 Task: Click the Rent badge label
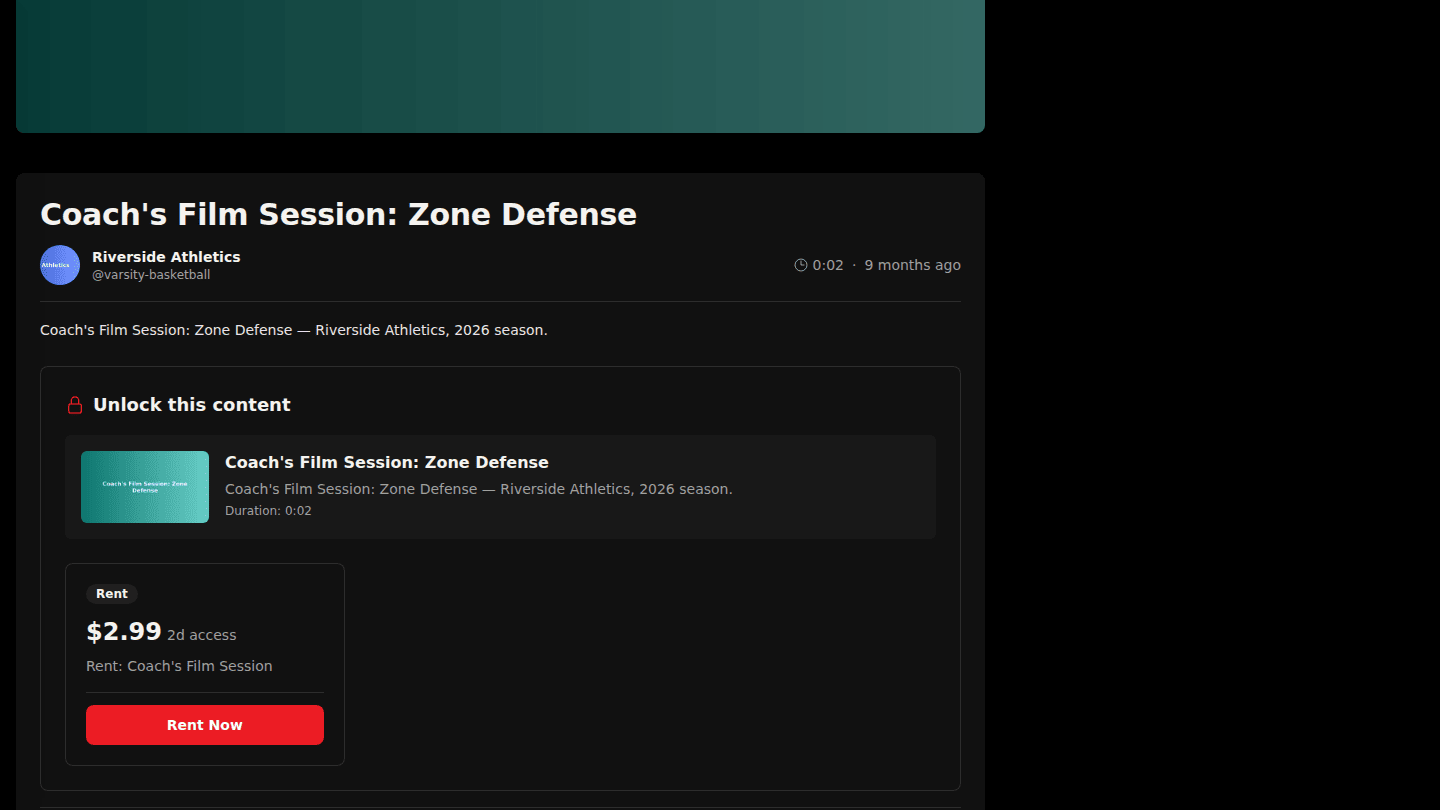coord(112,594)
